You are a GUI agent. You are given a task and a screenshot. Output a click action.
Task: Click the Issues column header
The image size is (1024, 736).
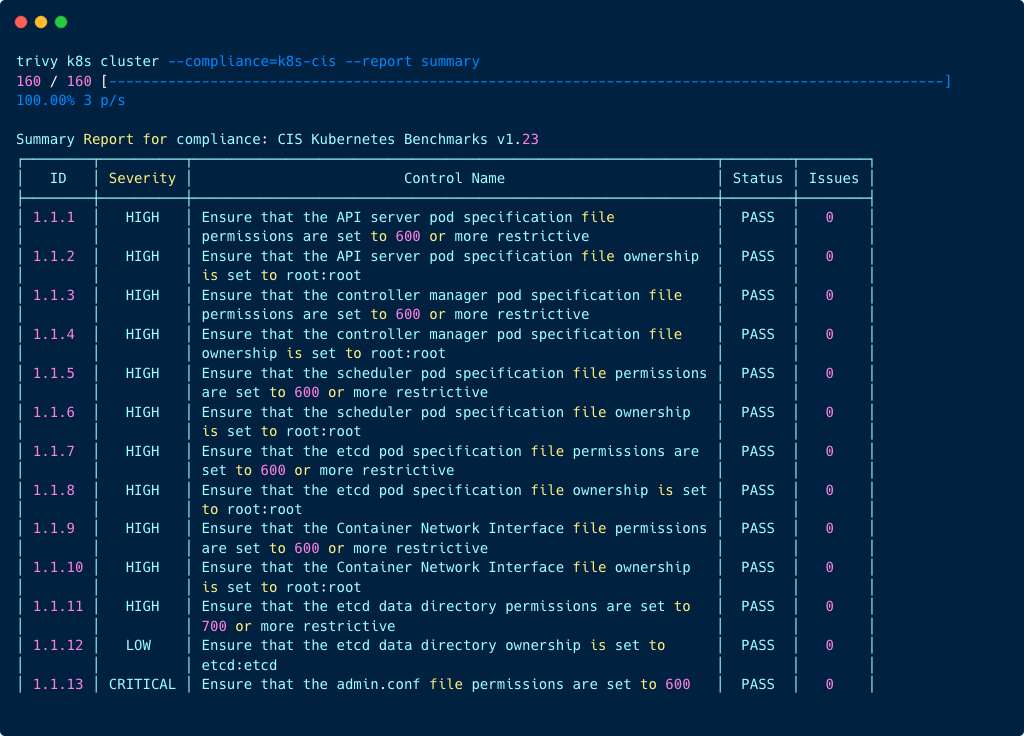(833, 178)
